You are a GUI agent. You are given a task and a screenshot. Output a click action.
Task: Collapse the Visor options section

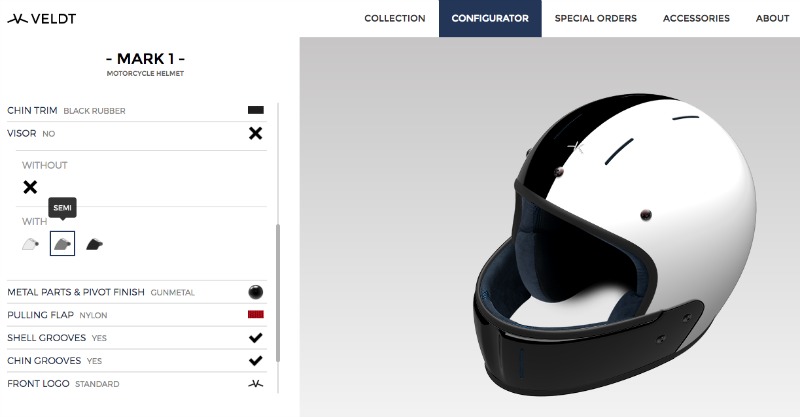pyautogui.click(x=137, y=133)
